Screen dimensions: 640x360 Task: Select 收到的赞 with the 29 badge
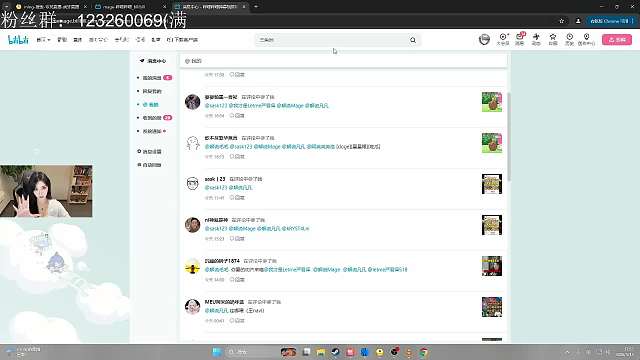[x=152, y=118]
